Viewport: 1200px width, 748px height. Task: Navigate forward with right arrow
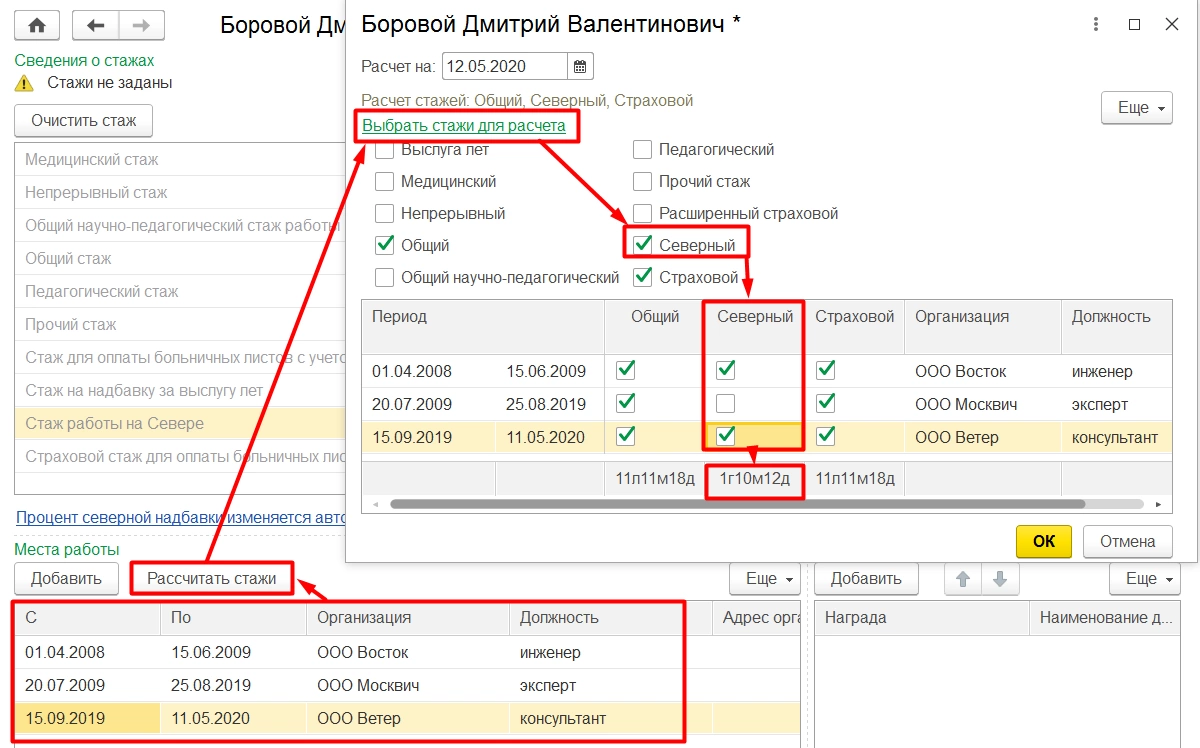[141, 25]
